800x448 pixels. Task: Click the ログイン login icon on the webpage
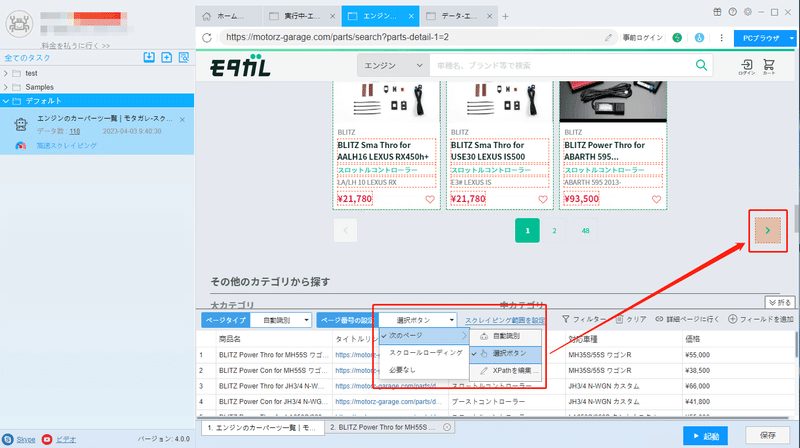(746, 66)
